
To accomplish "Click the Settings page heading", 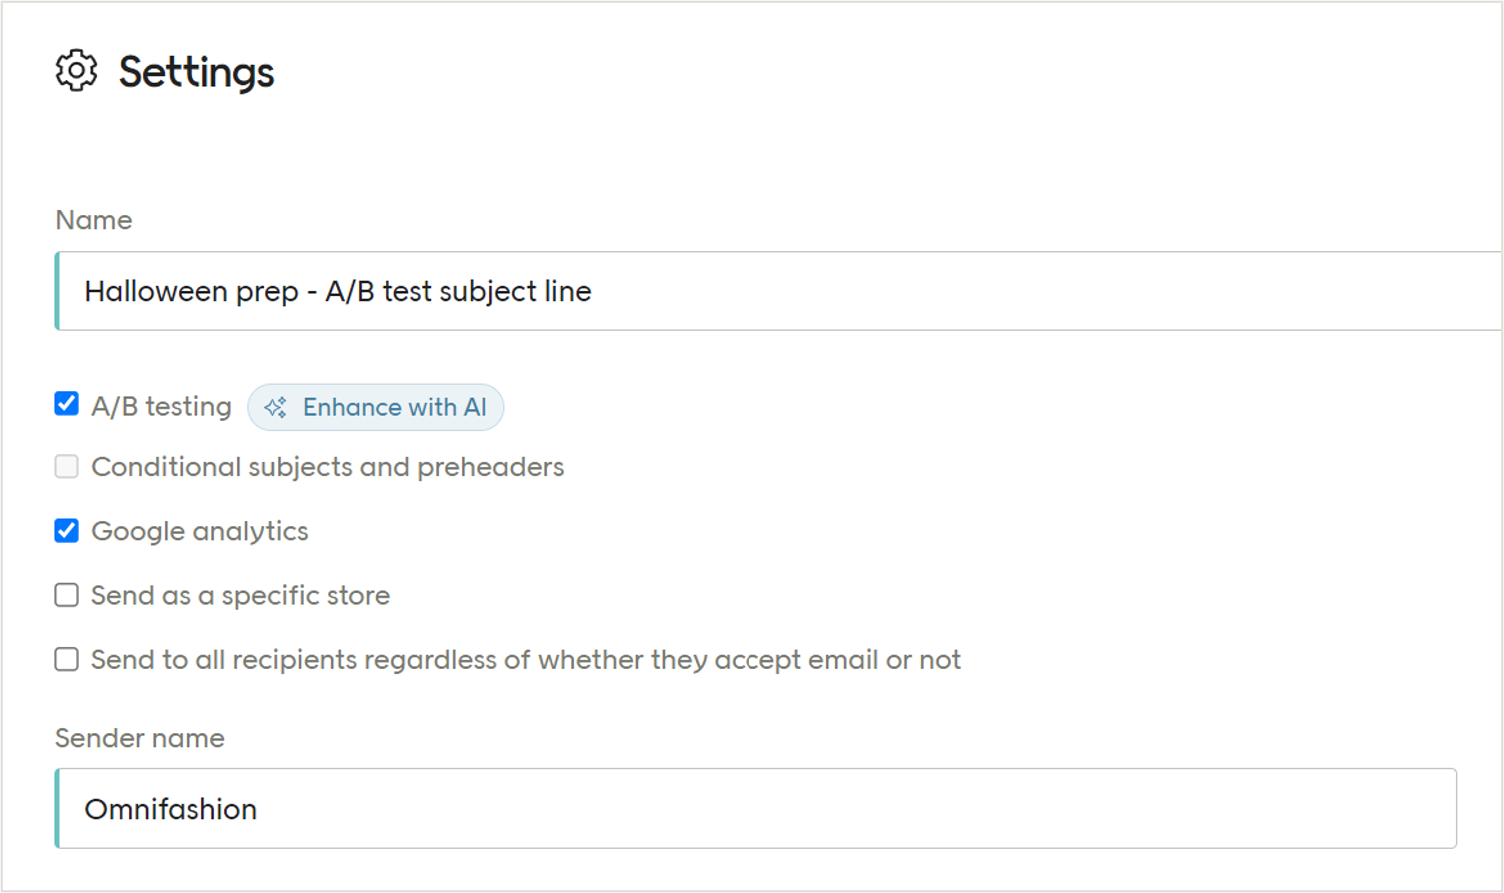I will (x=196, y=70).
